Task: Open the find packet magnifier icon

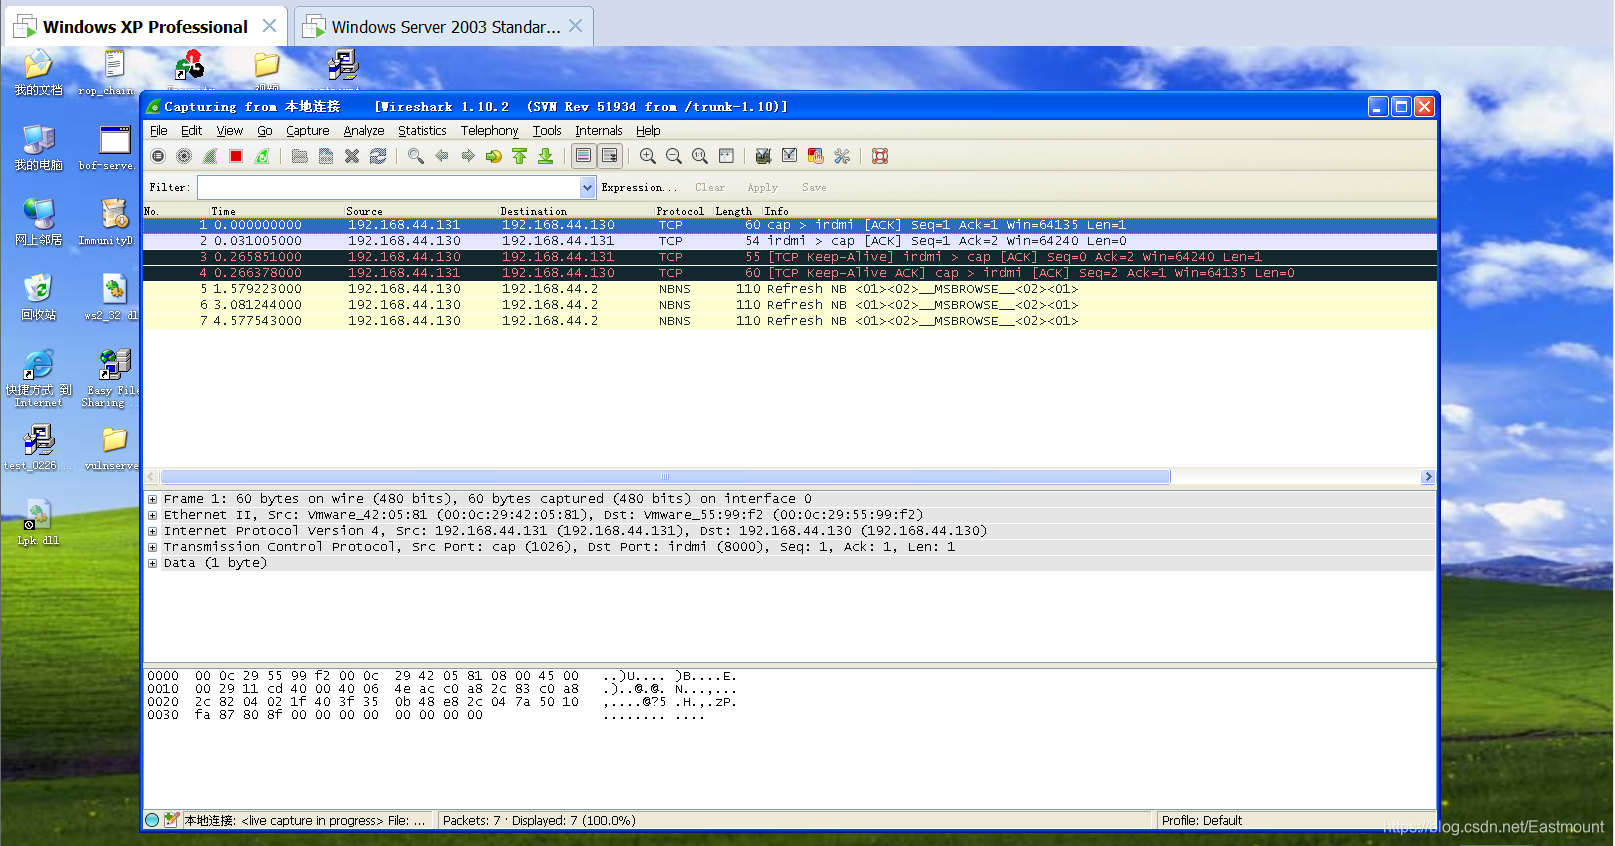Action: coord(416,156)
